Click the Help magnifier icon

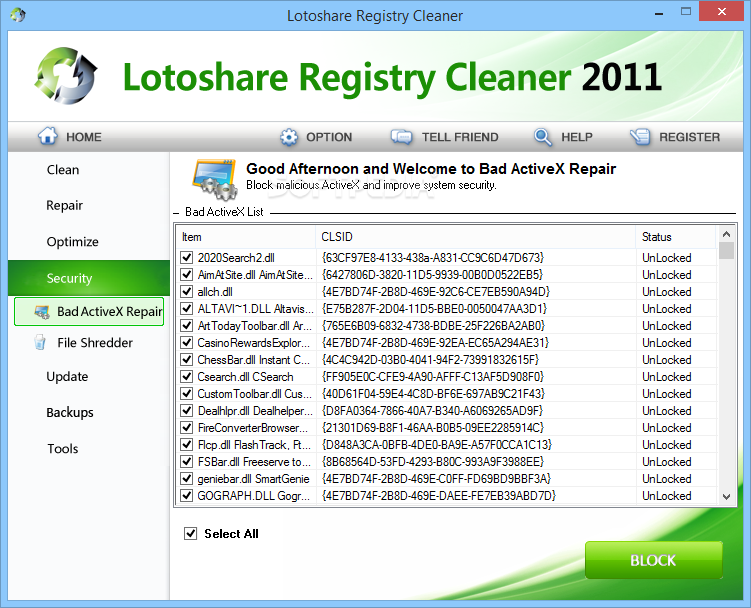coord(543,137)
